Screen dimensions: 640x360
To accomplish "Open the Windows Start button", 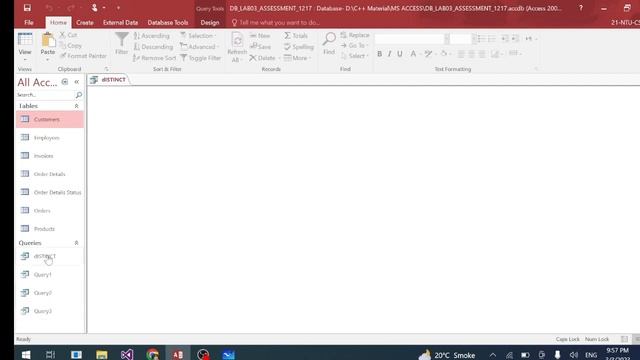I will tap(26, 354).
